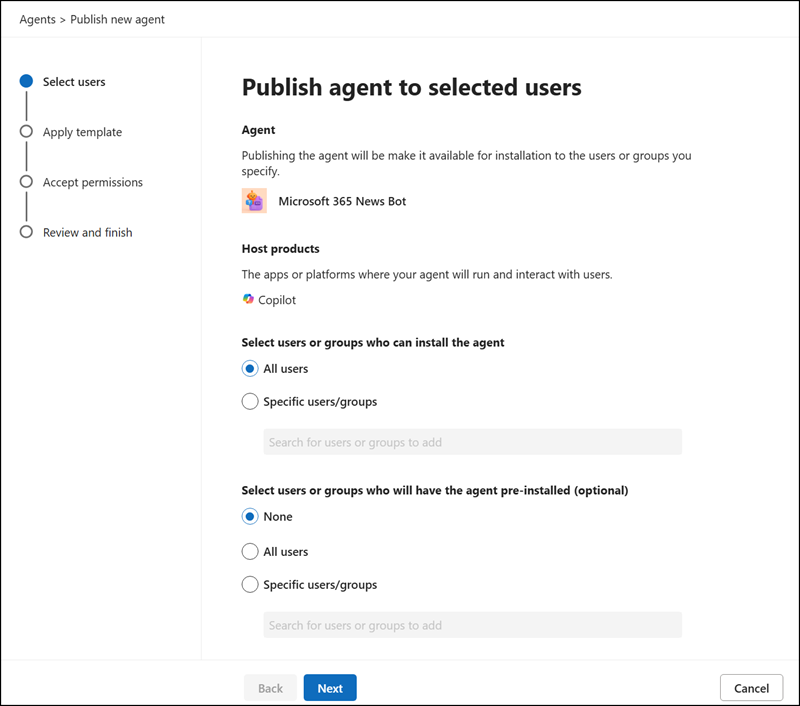This screenshot has height=706, width=800.
Task: Click the Copilot host product label
Action: (277, 300)
